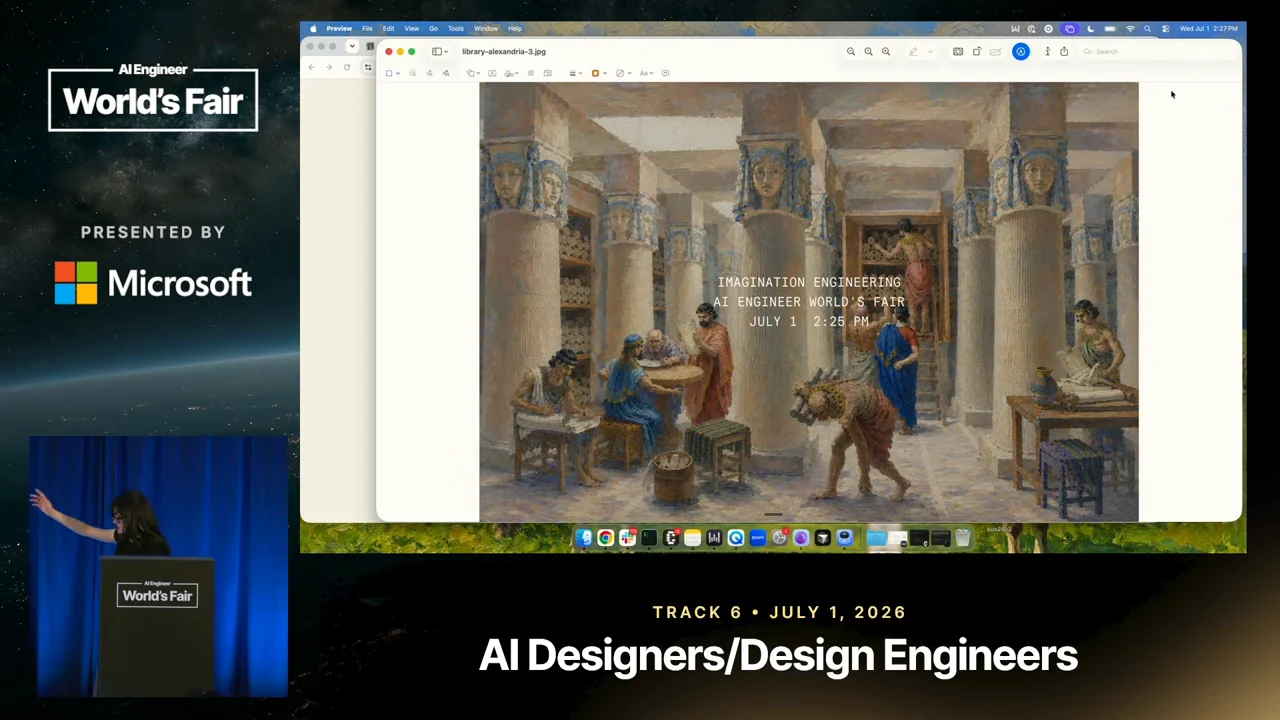The height and width of the screenshot is (720, 1280).
Task: Open the Edit menu
Action: 388,28
